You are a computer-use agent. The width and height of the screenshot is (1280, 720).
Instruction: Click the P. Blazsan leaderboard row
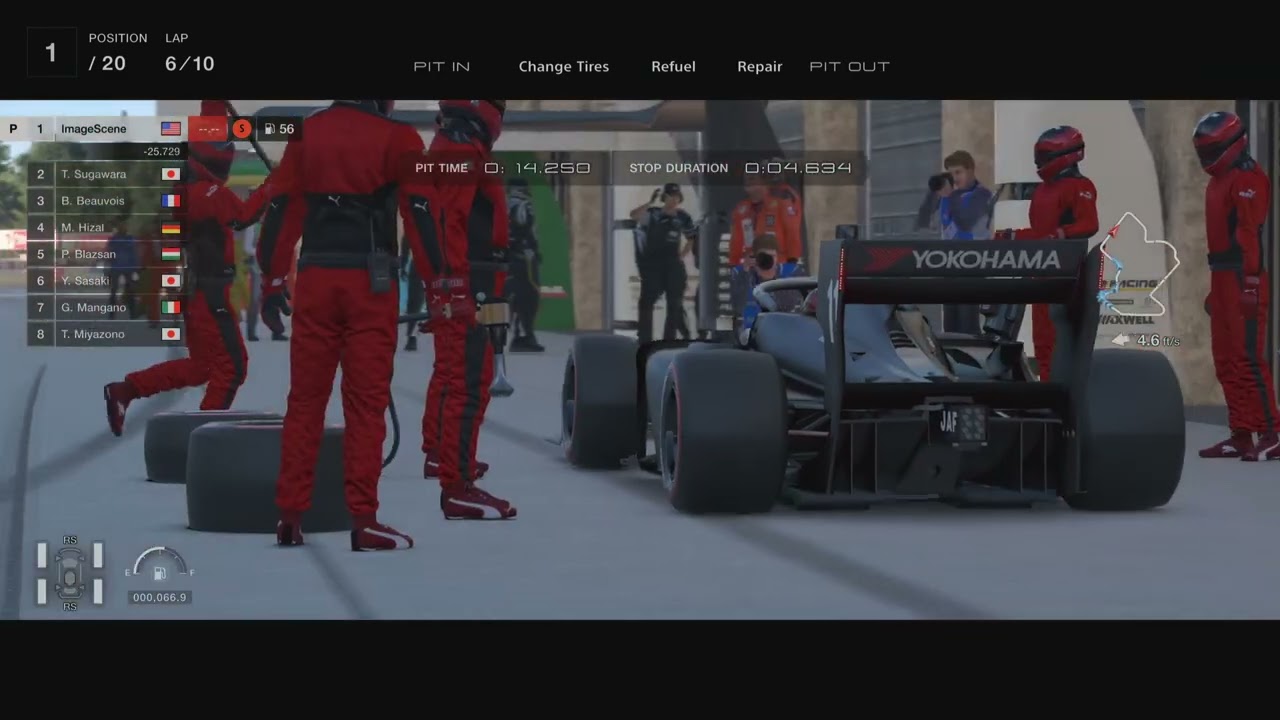[x=106, y=254]
